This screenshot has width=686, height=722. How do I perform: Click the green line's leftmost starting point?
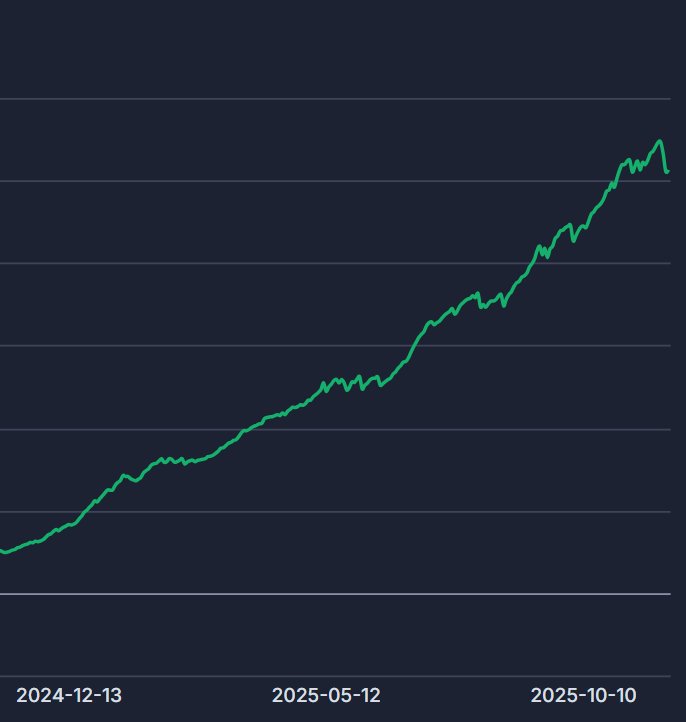pyautogui.click(x=2, y=551)
